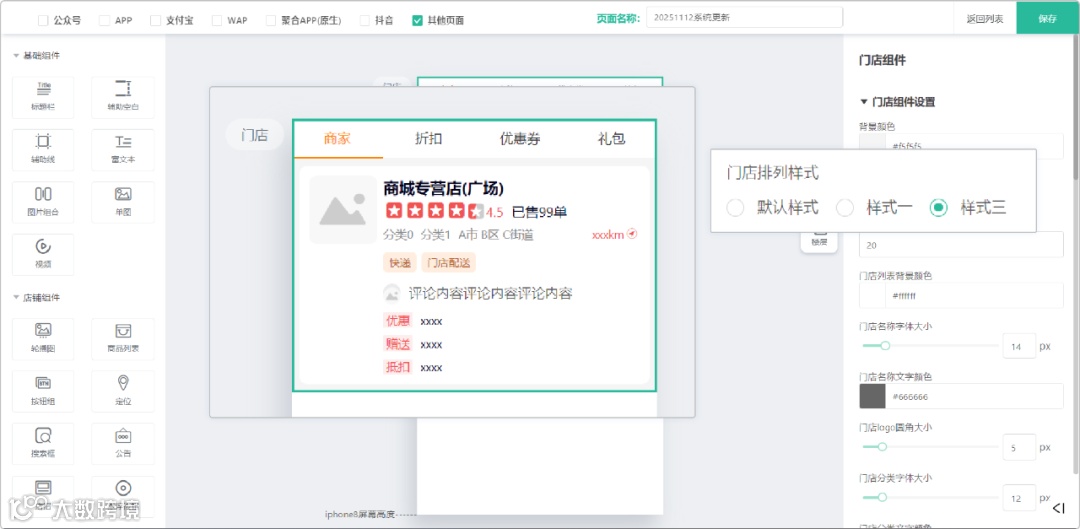Image resolution: width=1080 pixels, height=529 pixels.
Task: Open the 门店名称文字颜色 gray swatch
Action: [872, 397]
